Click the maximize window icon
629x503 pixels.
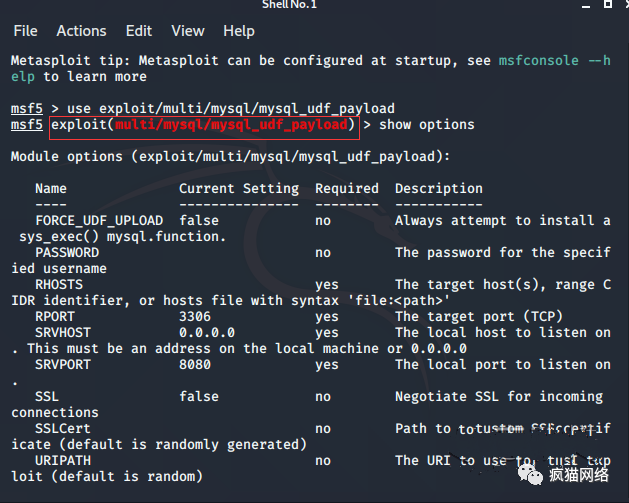tap(608, 4)
